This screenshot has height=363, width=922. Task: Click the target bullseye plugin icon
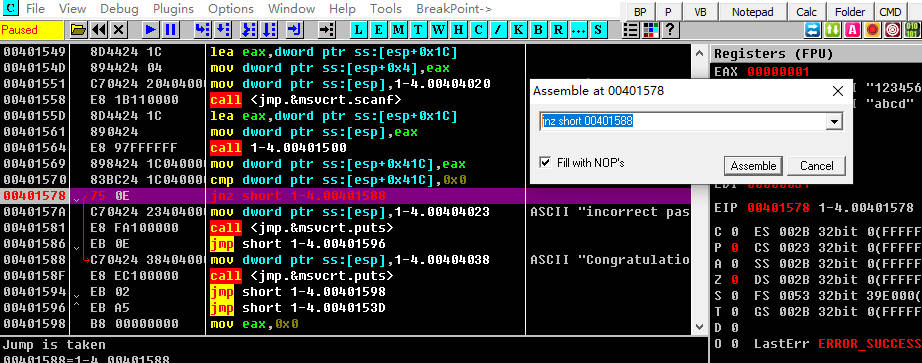[x=893, y=29]
